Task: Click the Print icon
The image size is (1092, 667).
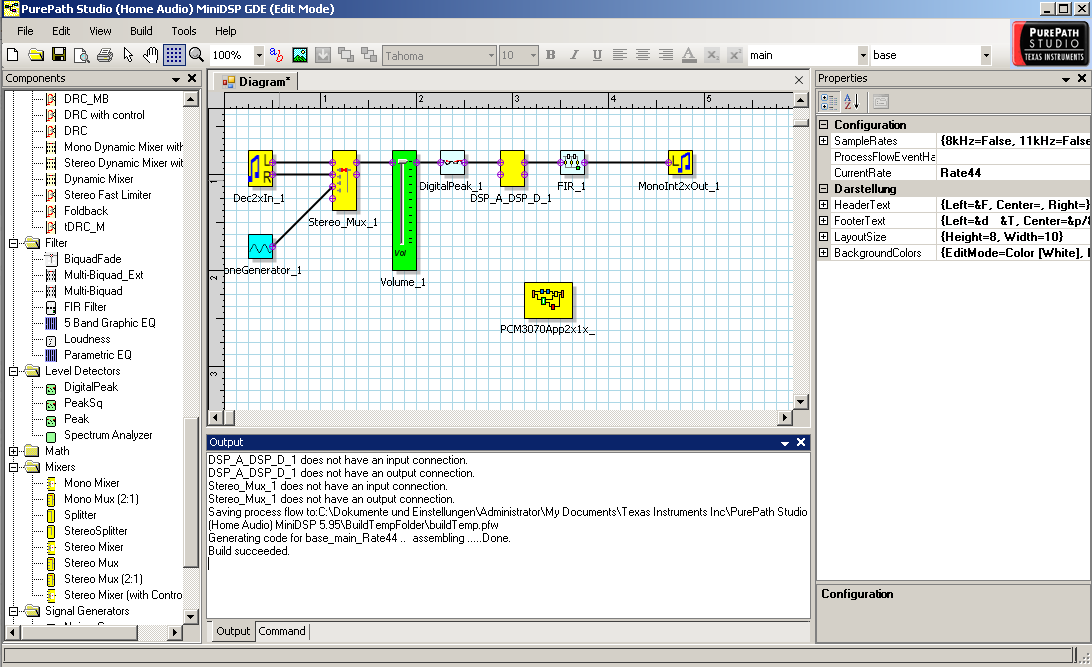Action: 104,55
